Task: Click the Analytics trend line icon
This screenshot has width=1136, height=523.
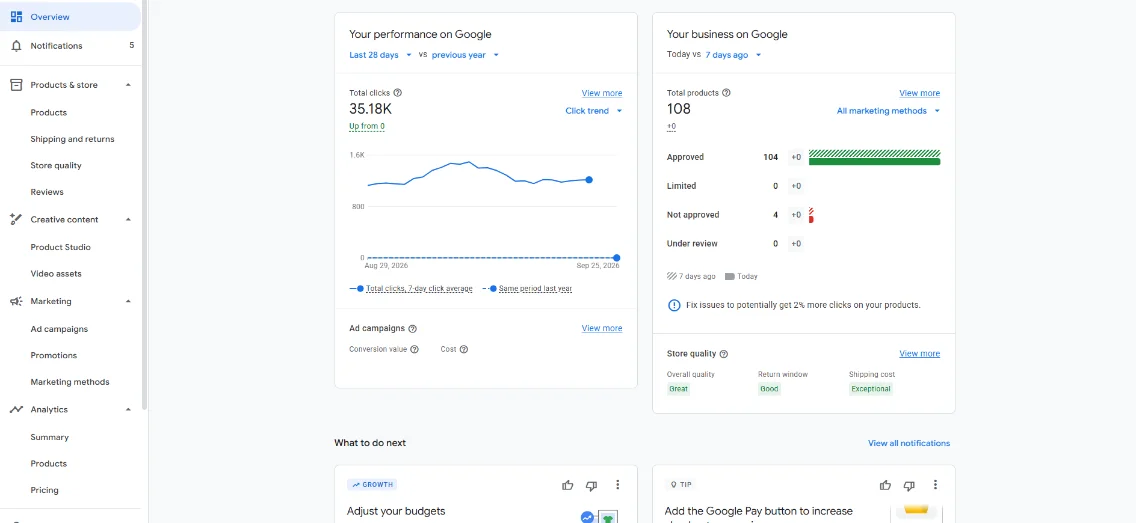Action: tap(16, 409)
